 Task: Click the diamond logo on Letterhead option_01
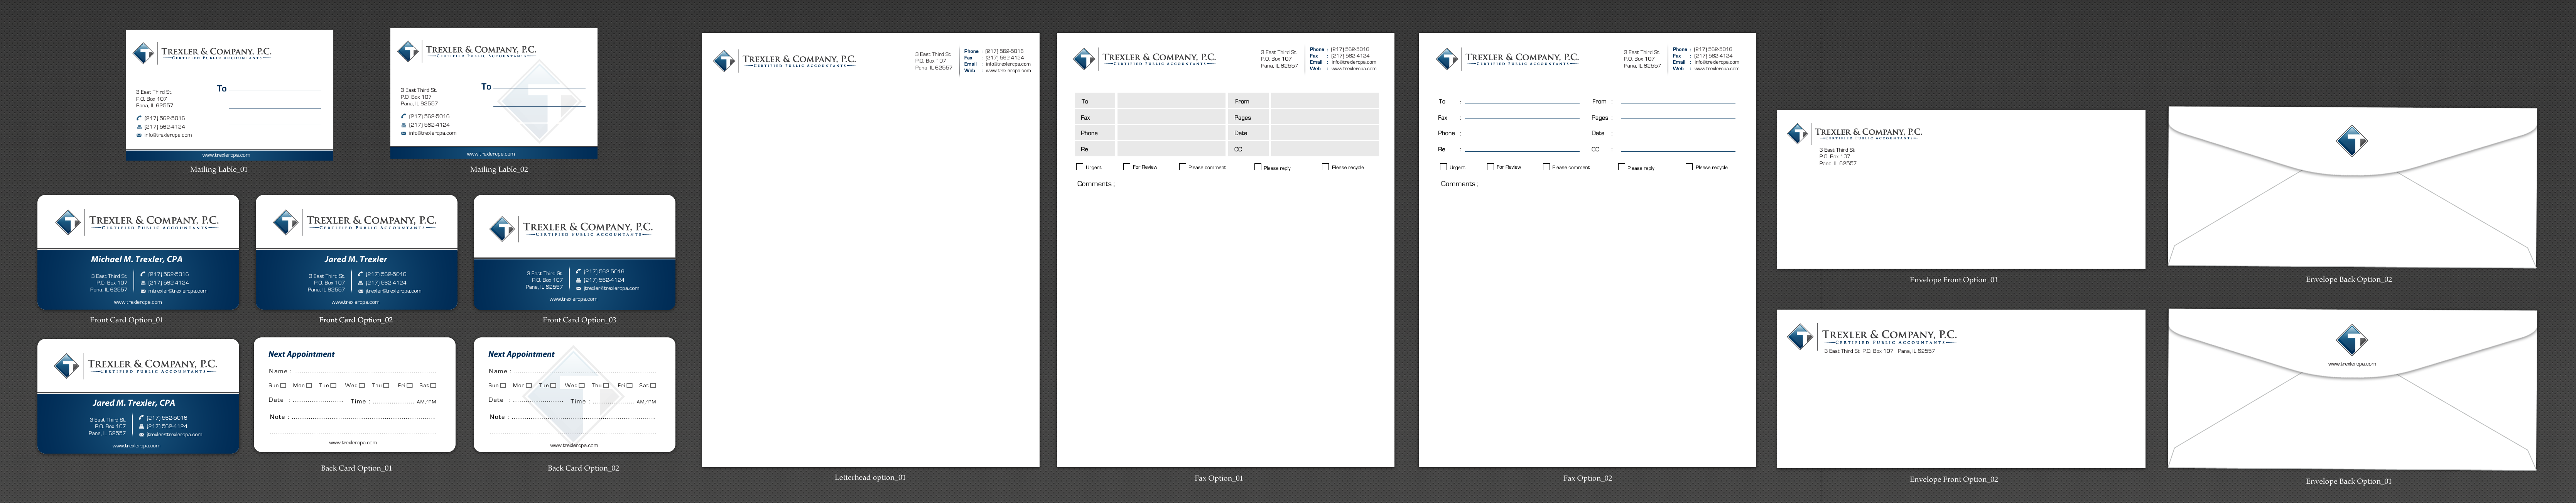tap(724, 61)
